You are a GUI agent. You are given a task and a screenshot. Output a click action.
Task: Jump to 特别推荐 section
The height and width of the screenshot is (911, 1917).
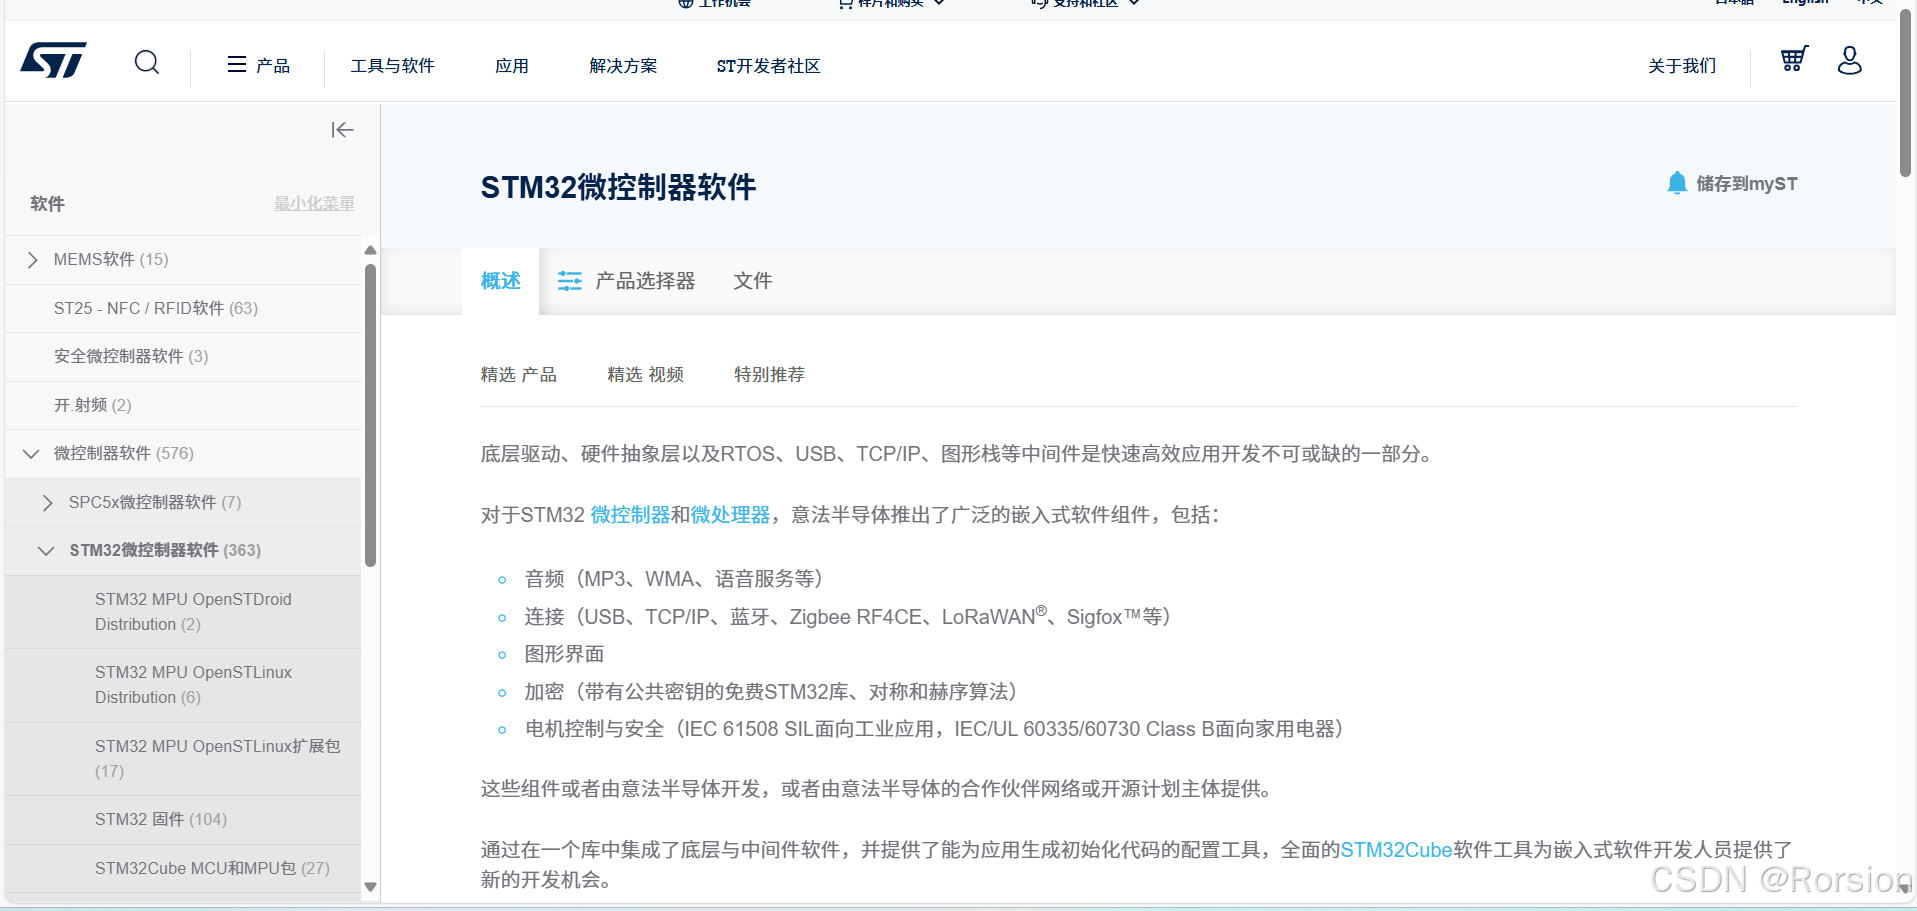769,375
